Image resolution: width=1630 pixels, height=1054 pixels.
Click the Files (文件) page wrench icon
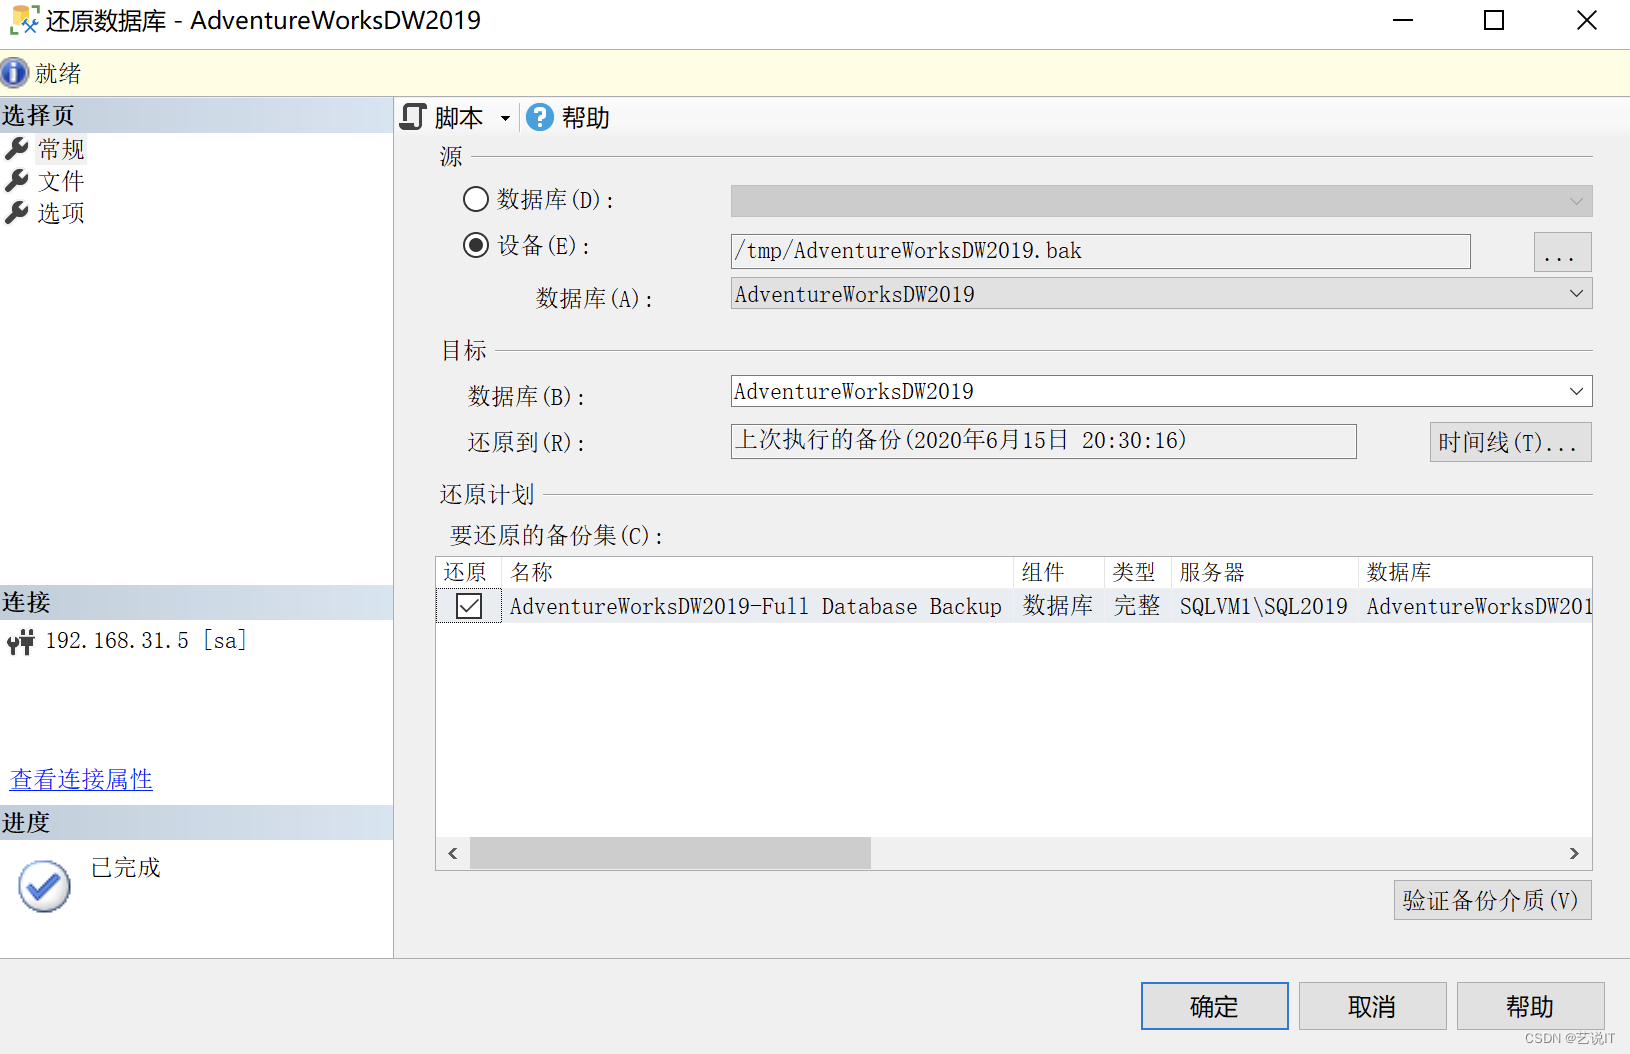[x=17, y=181]
